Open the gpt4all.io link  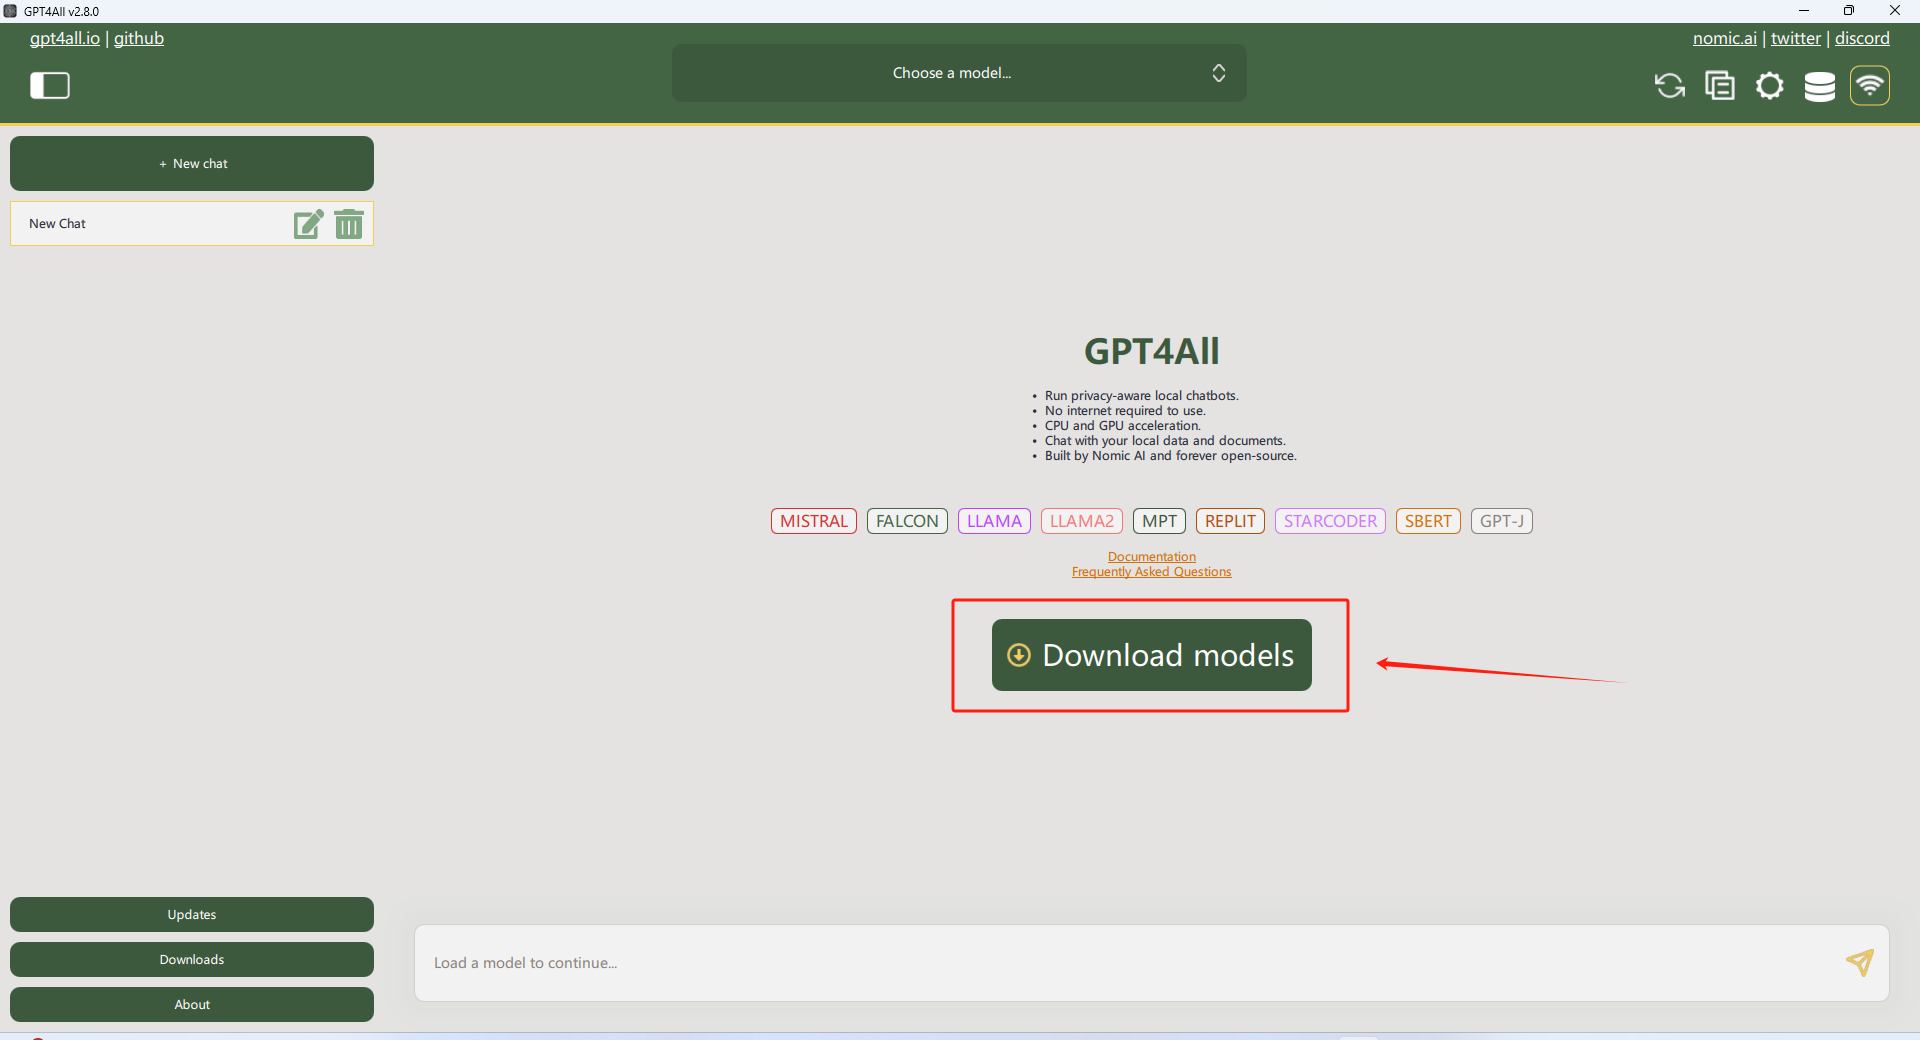tap(65, 39)
